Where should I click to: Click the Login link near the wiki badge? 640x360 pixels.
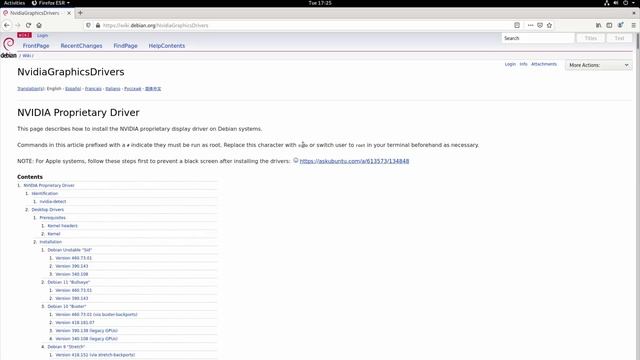(x=42, y=36)
